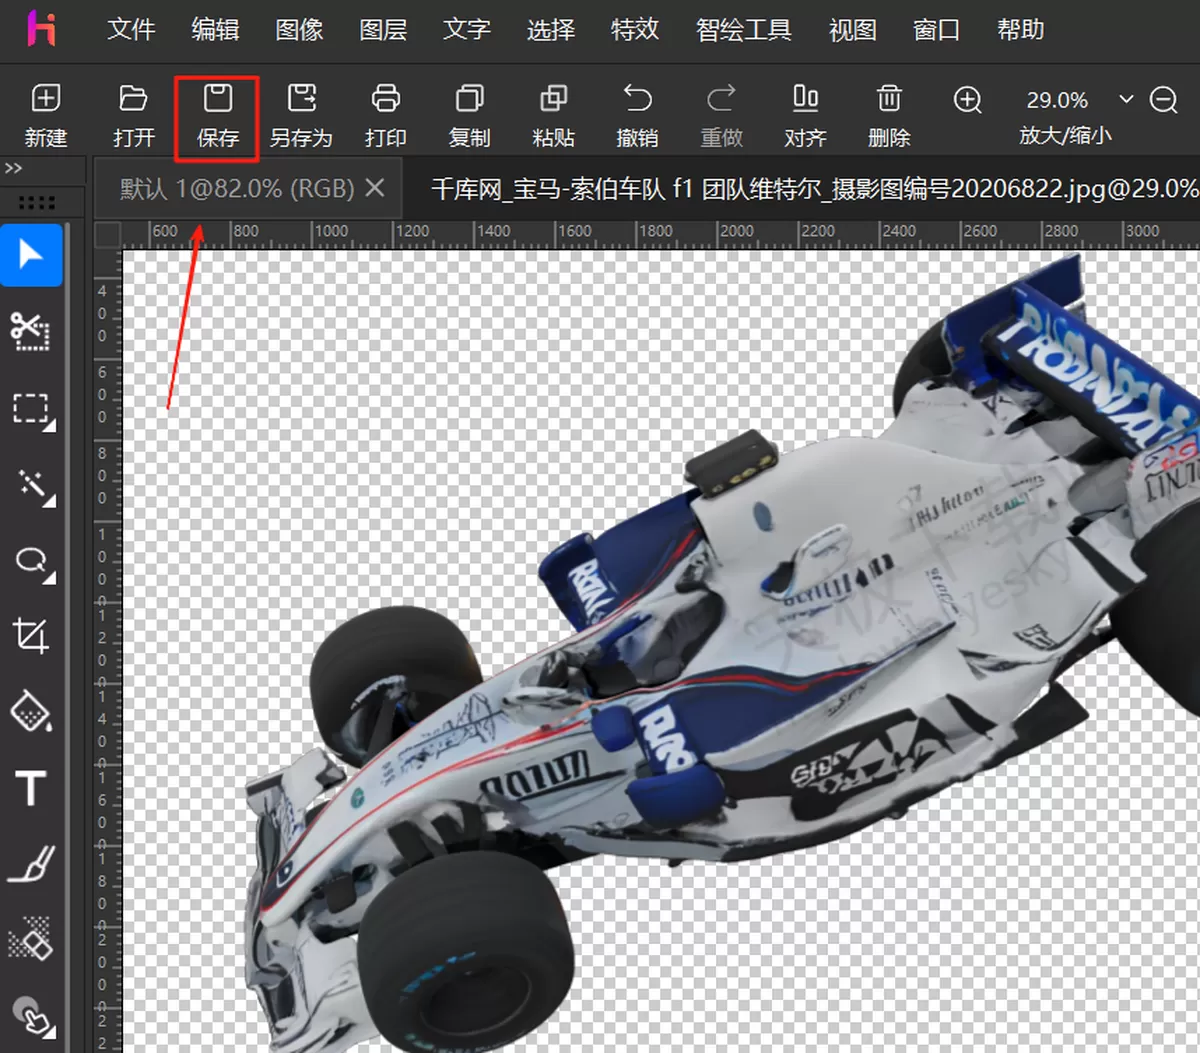This screenshot has height=1053, width=1200.
Task: Click the 另存为 save-as icon
Action: click(301, 99)
